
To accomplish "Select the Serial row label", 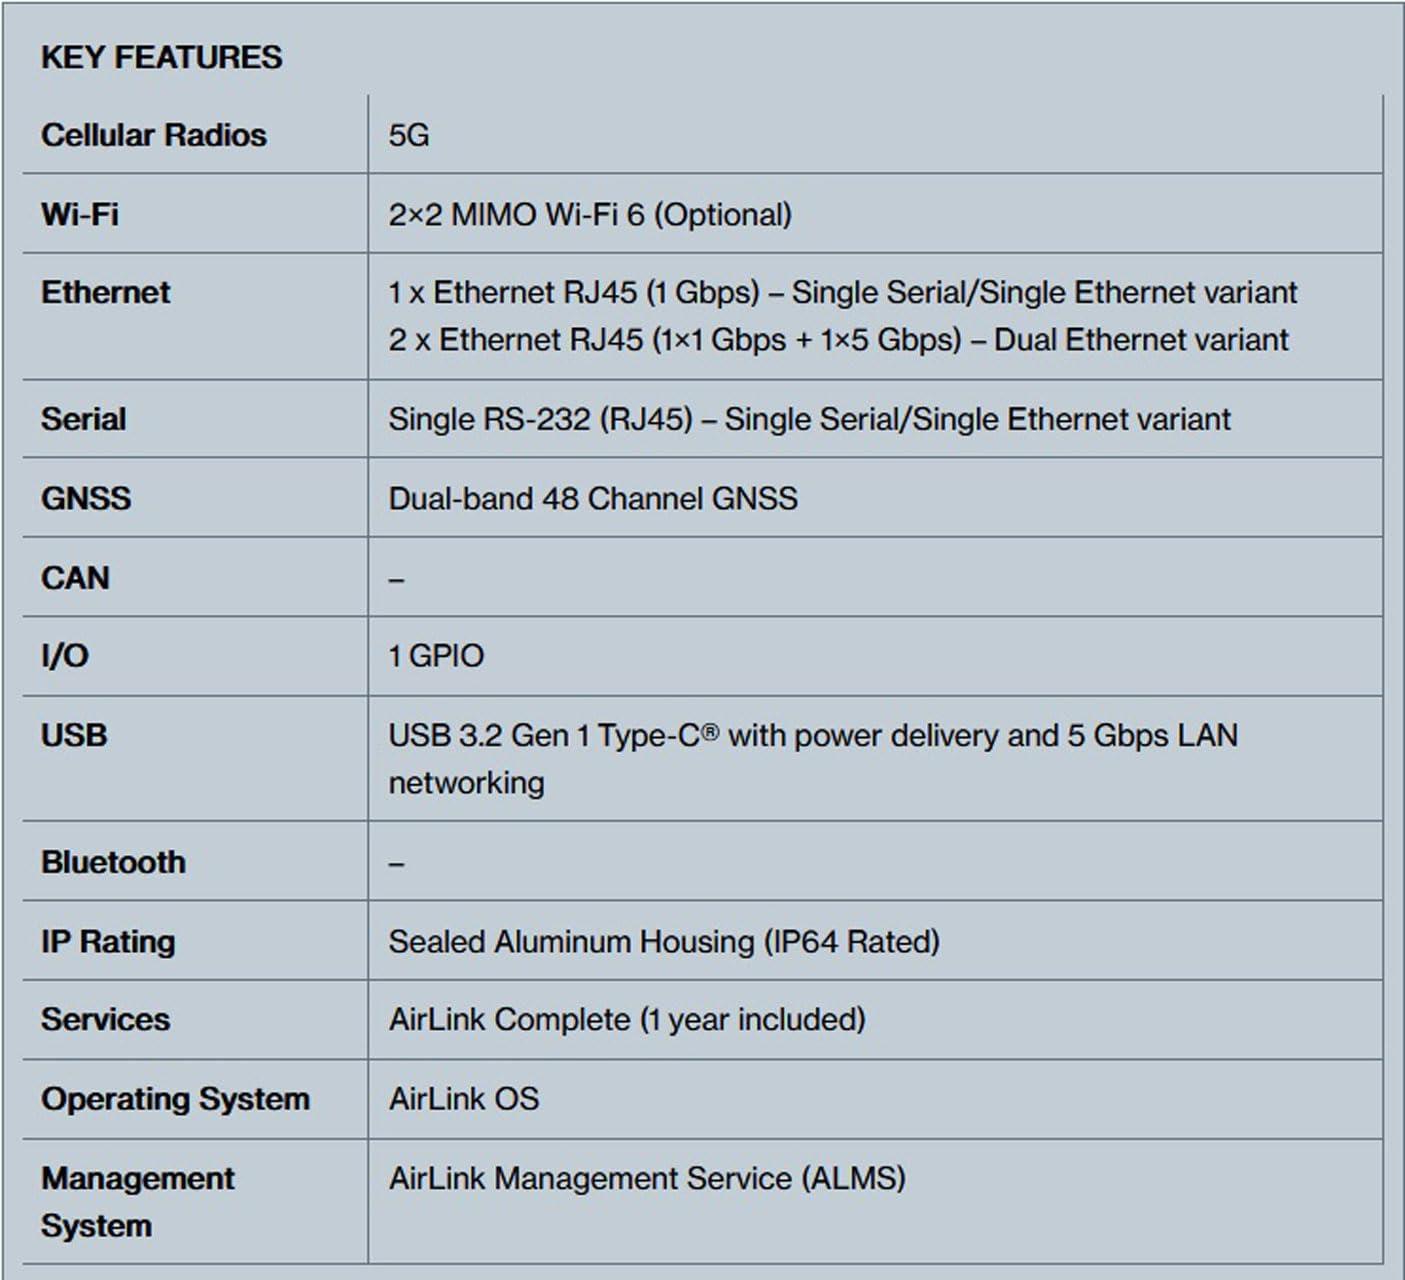I will click(x=83, y=419).
